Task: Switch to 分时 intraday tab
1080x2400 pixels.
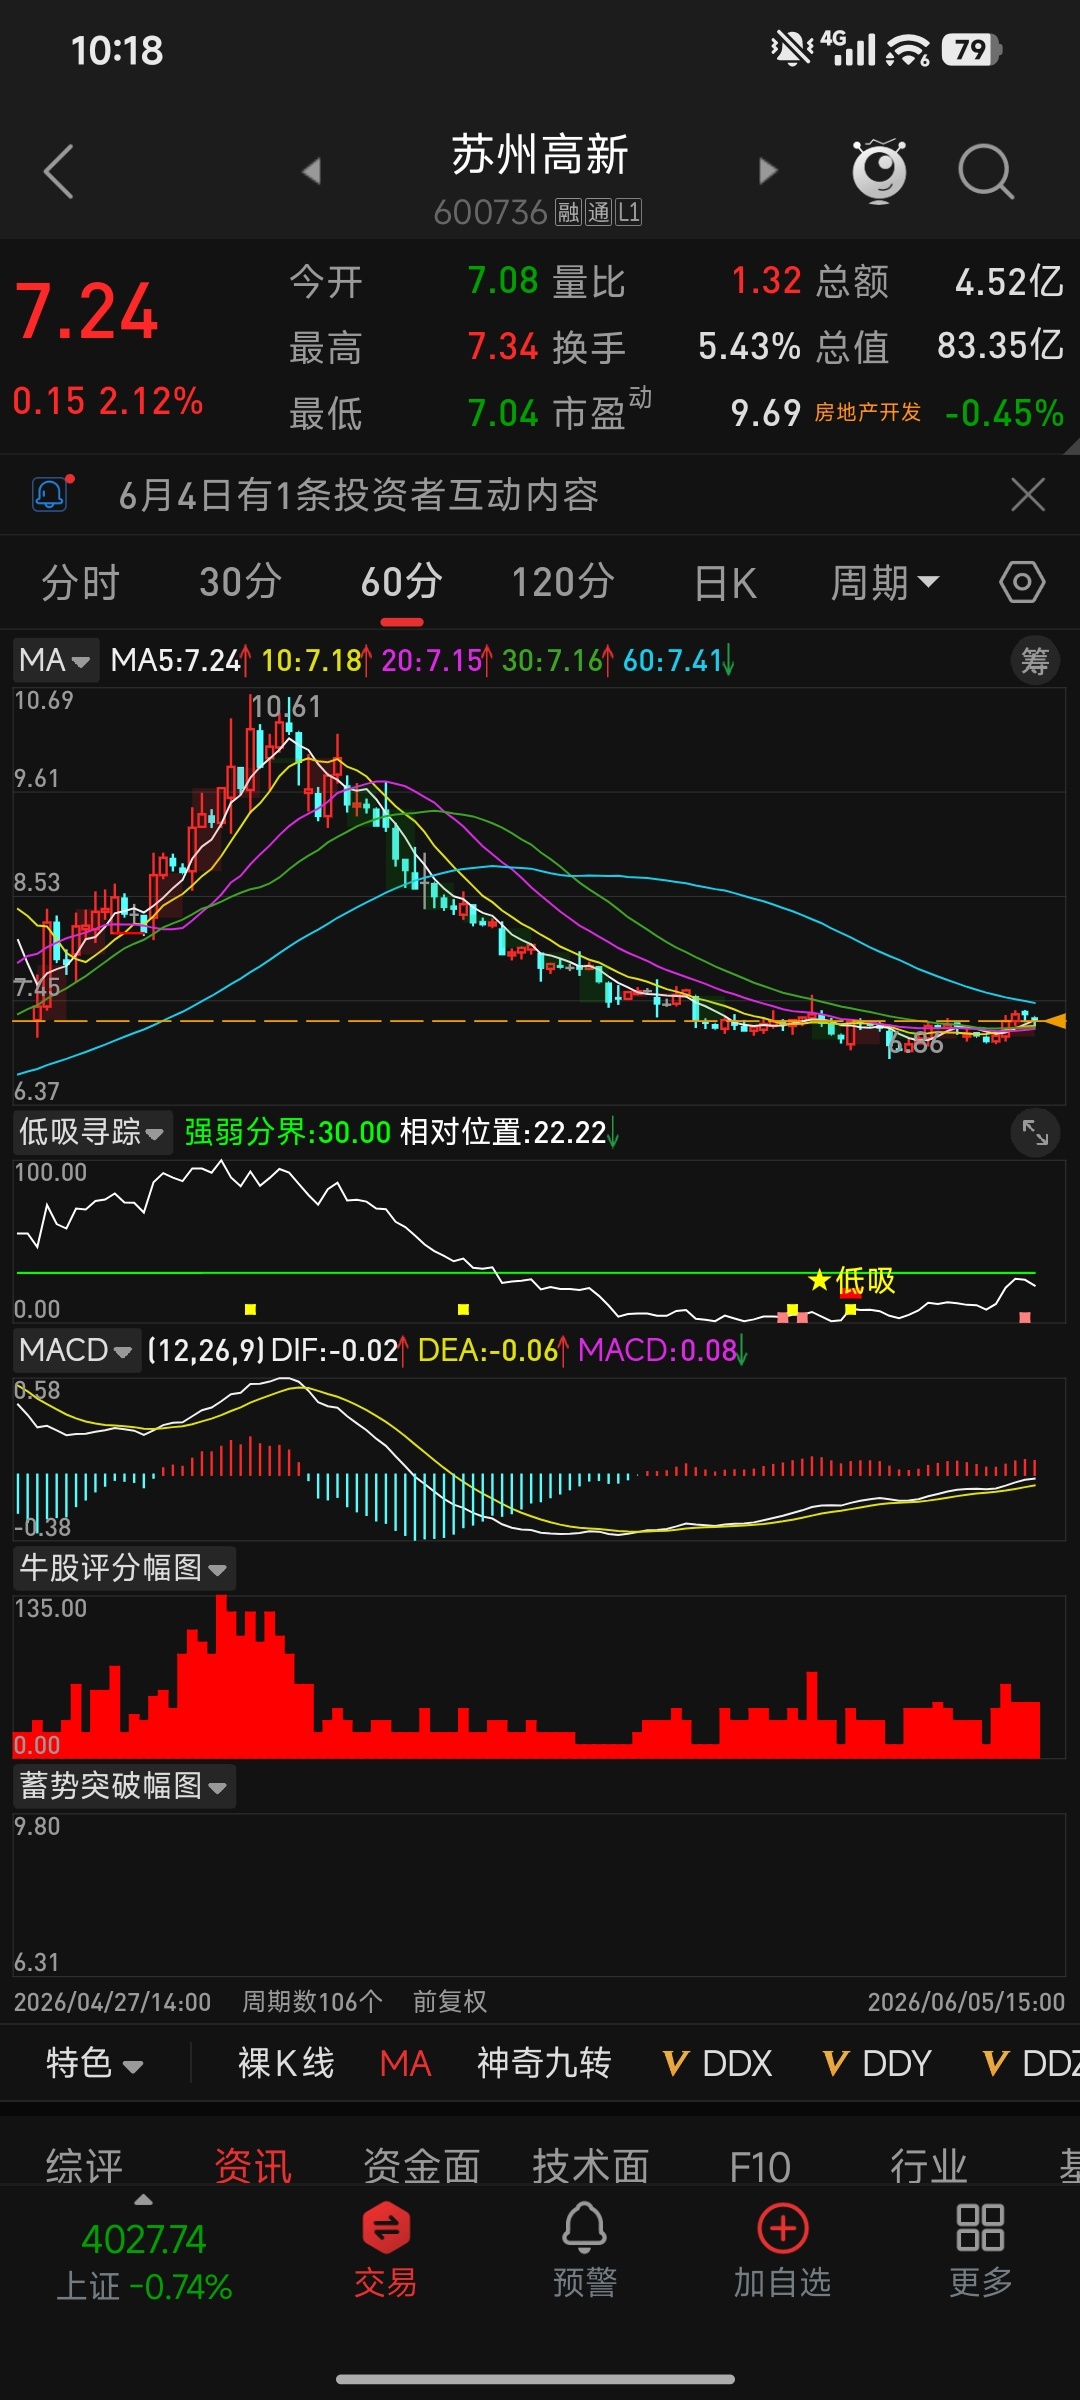Action: (x=80, y=582)
